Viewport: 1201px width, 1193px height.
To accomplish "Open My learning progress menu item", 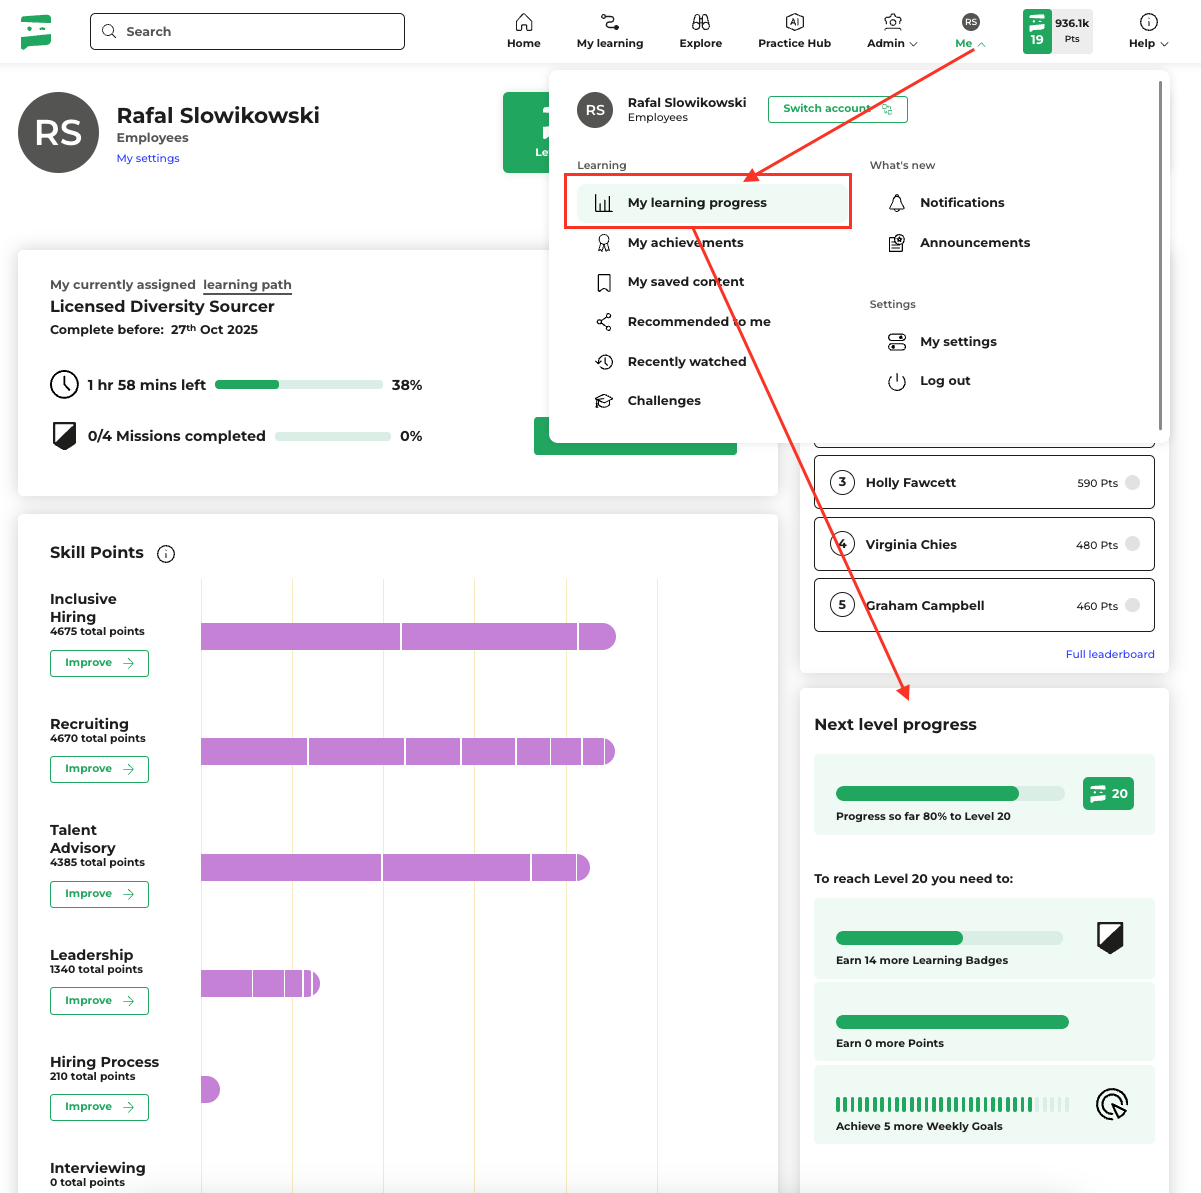I will (x=712, y=203).
